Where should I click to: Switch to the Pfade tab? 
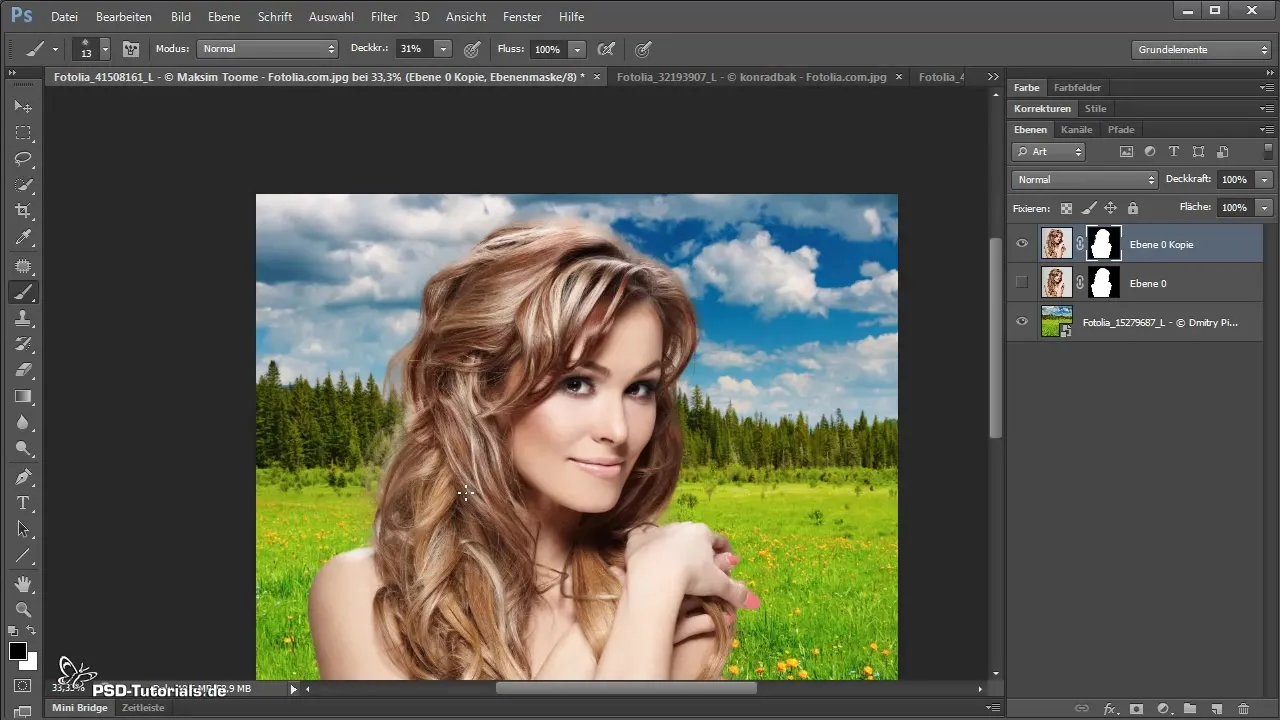tap(1121, 130)
